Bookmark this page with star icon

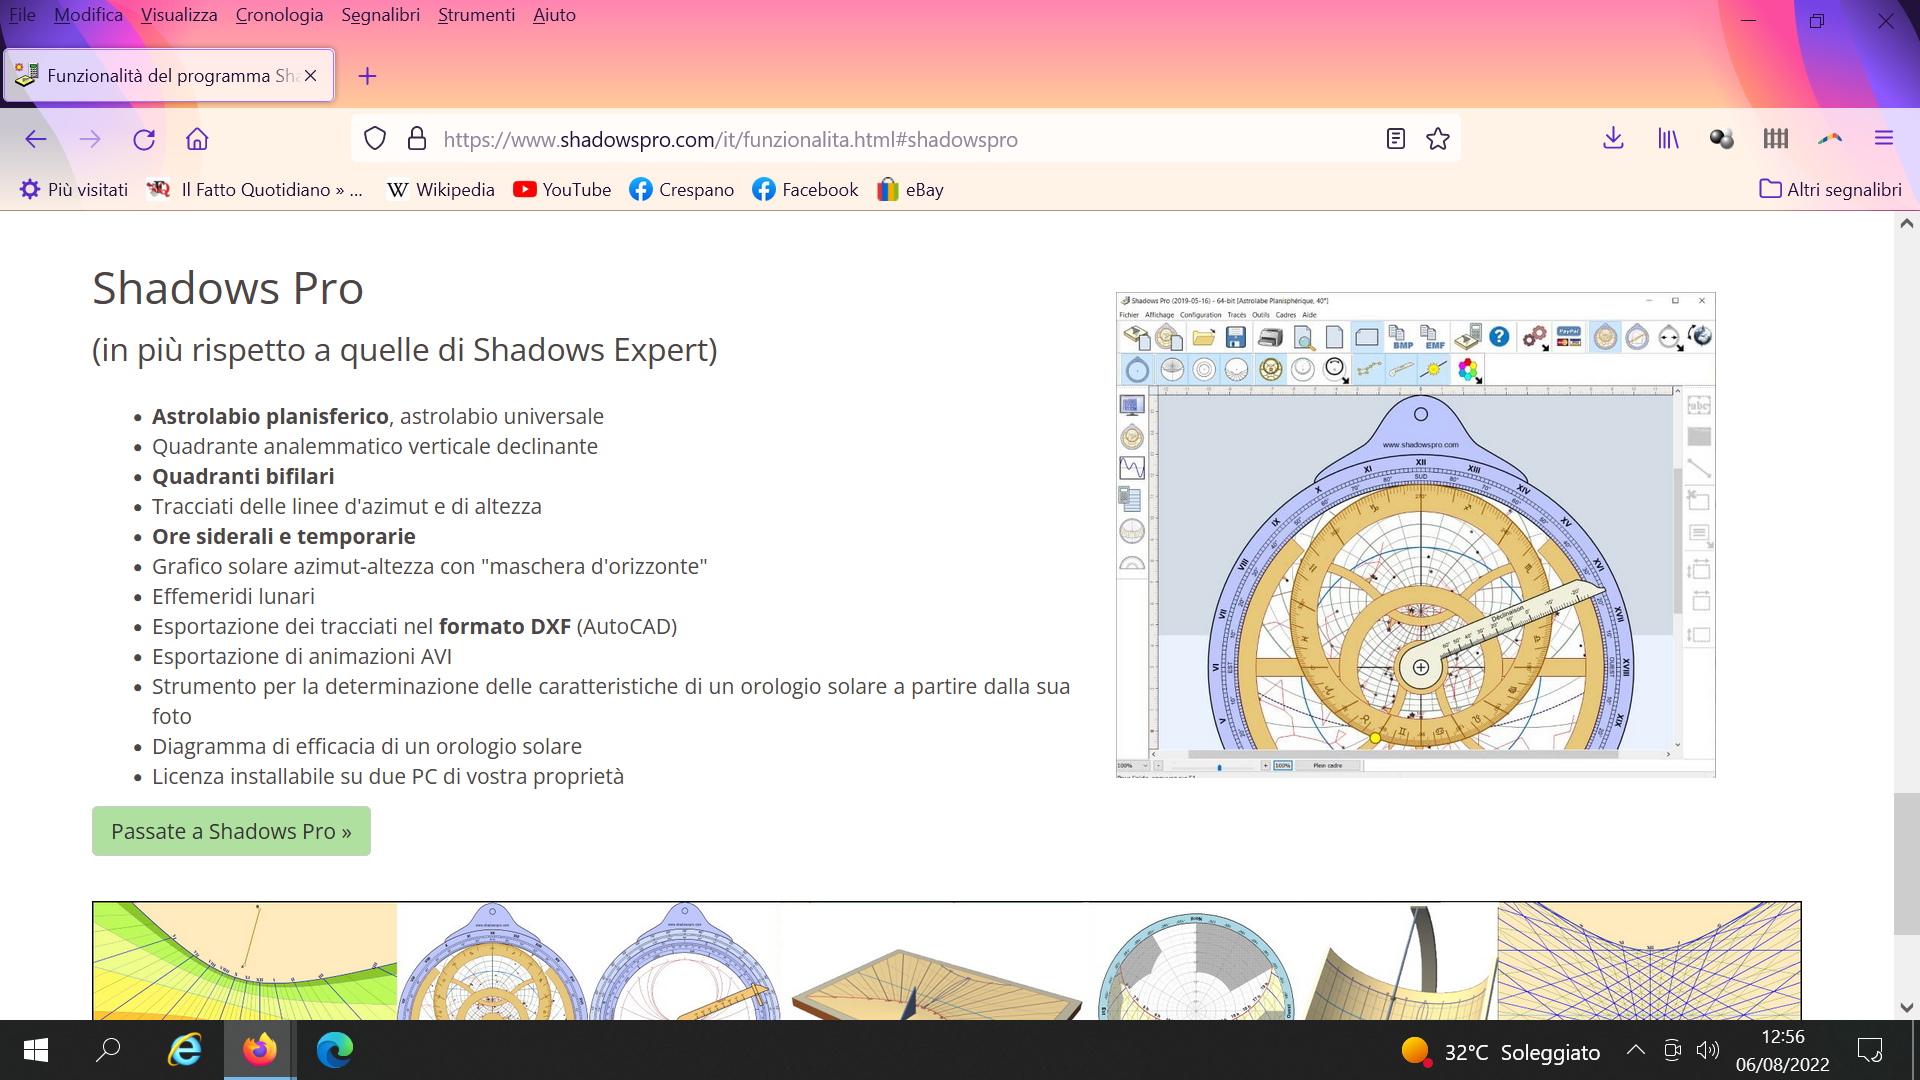[x=1438, y=139]
